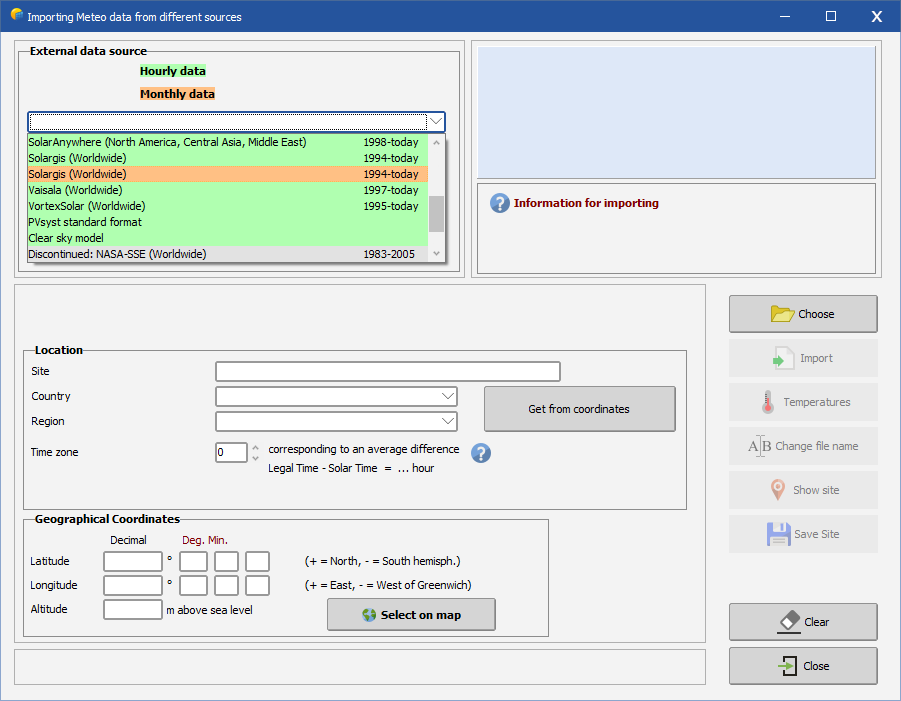Image resolution: width=901 pixels, height=701 pixels.
Task: Select Discontinued: NASA-SSE (Worldwide) entry
Action: (228, 254)
